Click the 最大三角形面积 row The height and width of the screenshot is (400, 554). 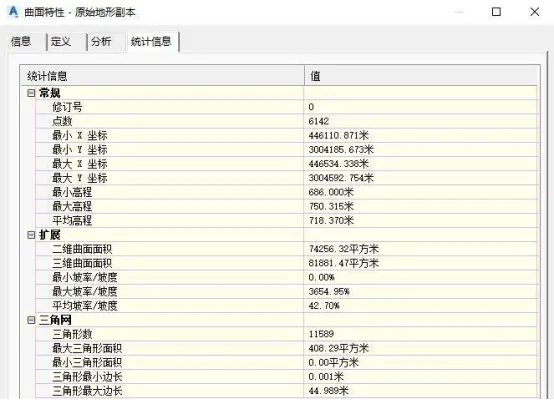pyautogui.click(x=286, y=348)
